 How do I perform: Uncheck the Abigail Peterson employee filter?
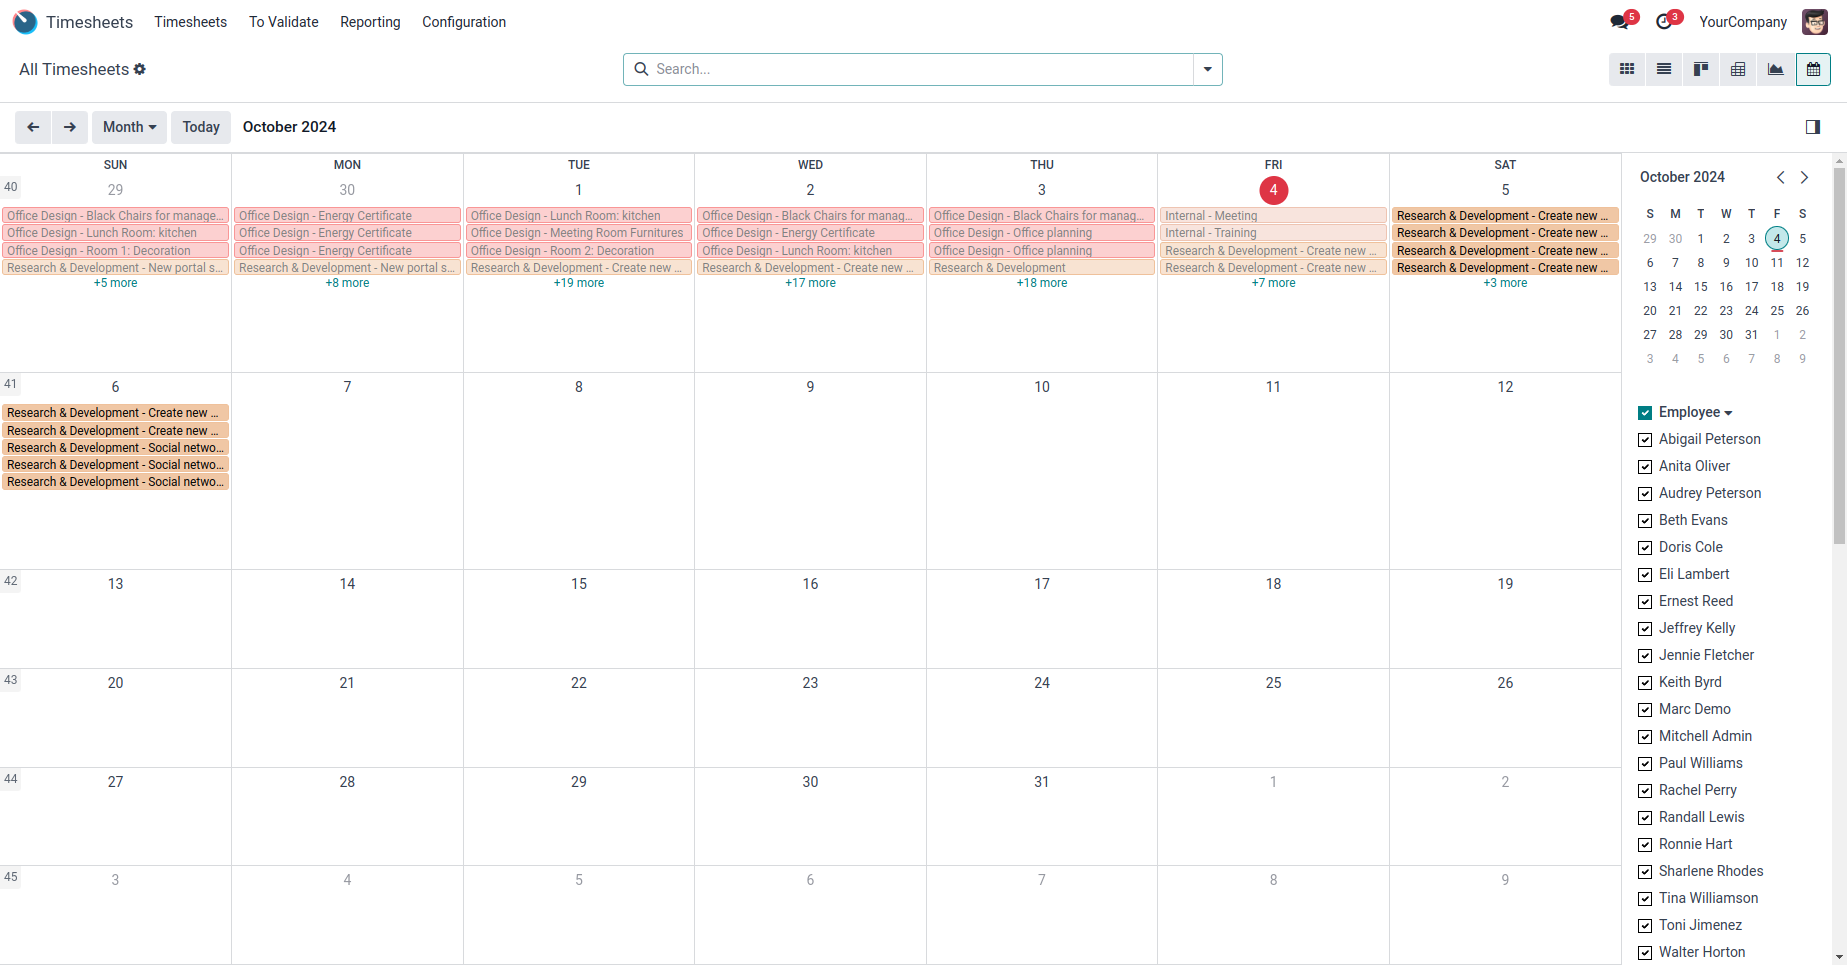tap(1645, 440)
